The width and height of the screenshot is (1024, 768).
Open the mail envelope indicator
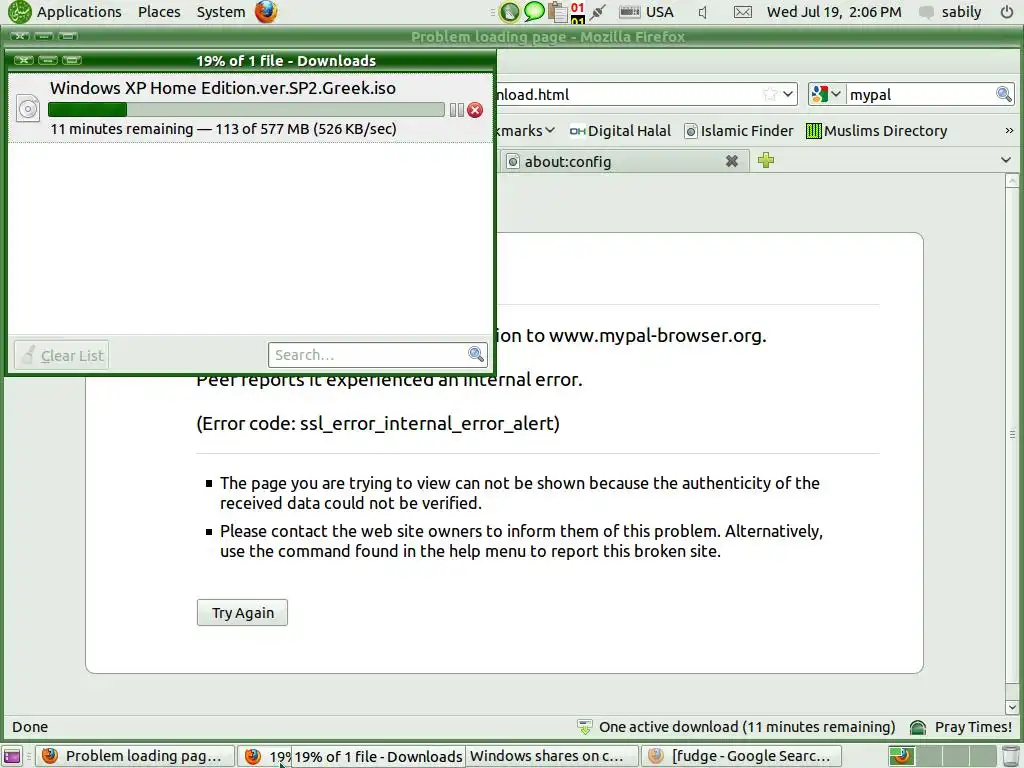point(743,12)
